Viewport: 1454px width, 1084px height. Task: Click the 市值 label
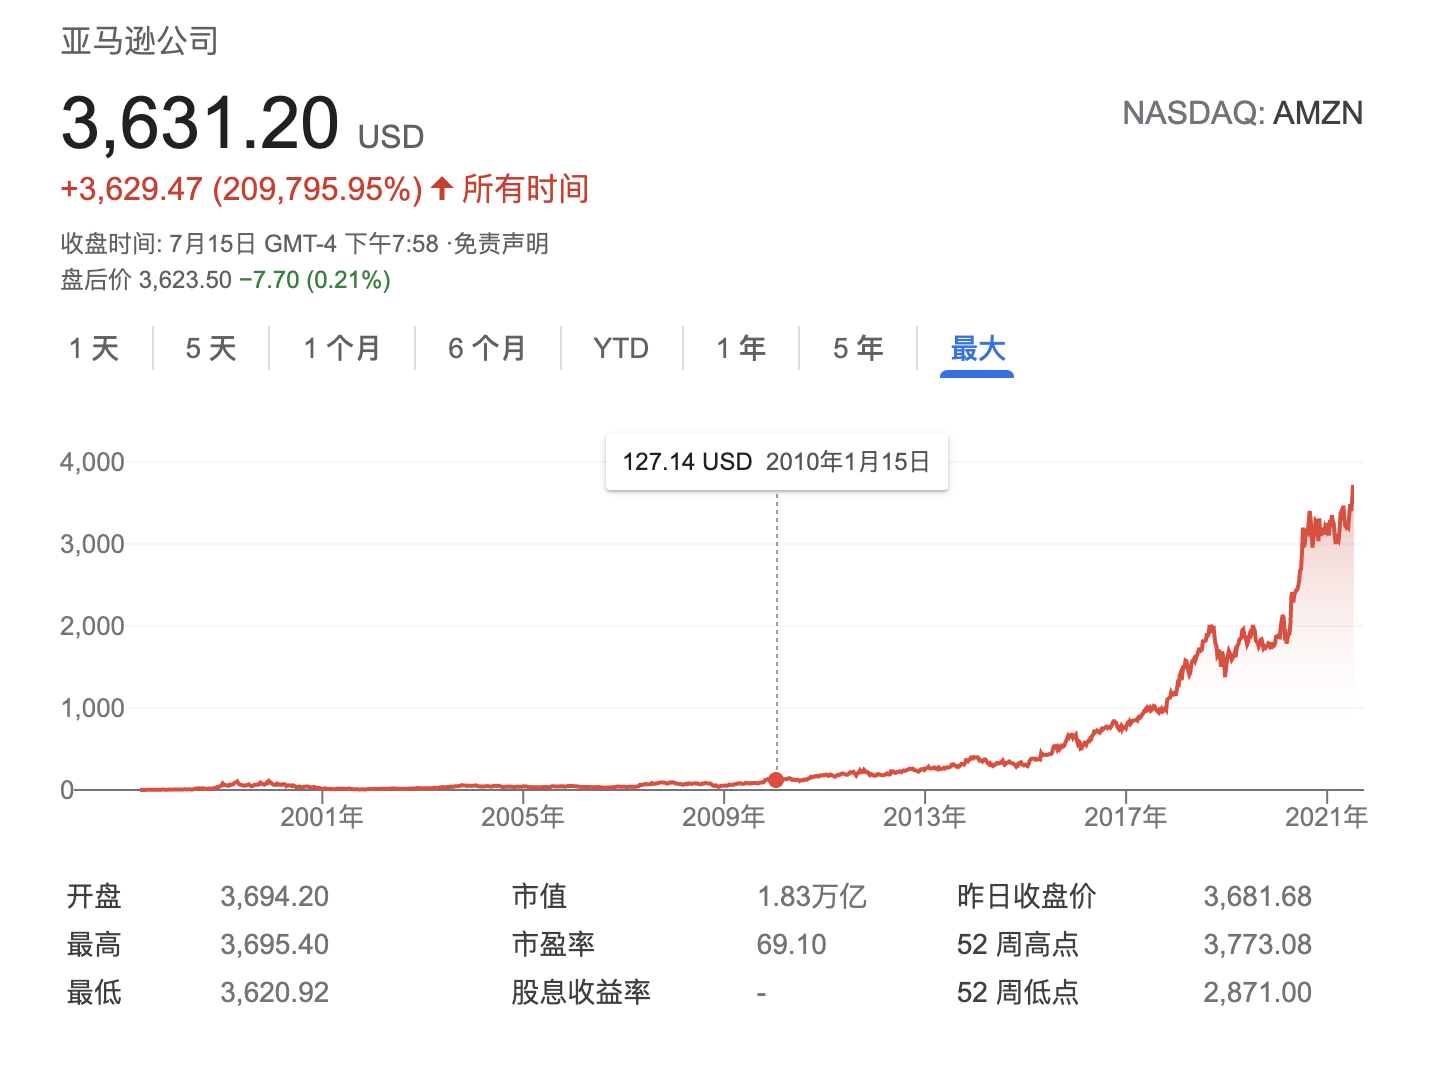pos(539,896)
